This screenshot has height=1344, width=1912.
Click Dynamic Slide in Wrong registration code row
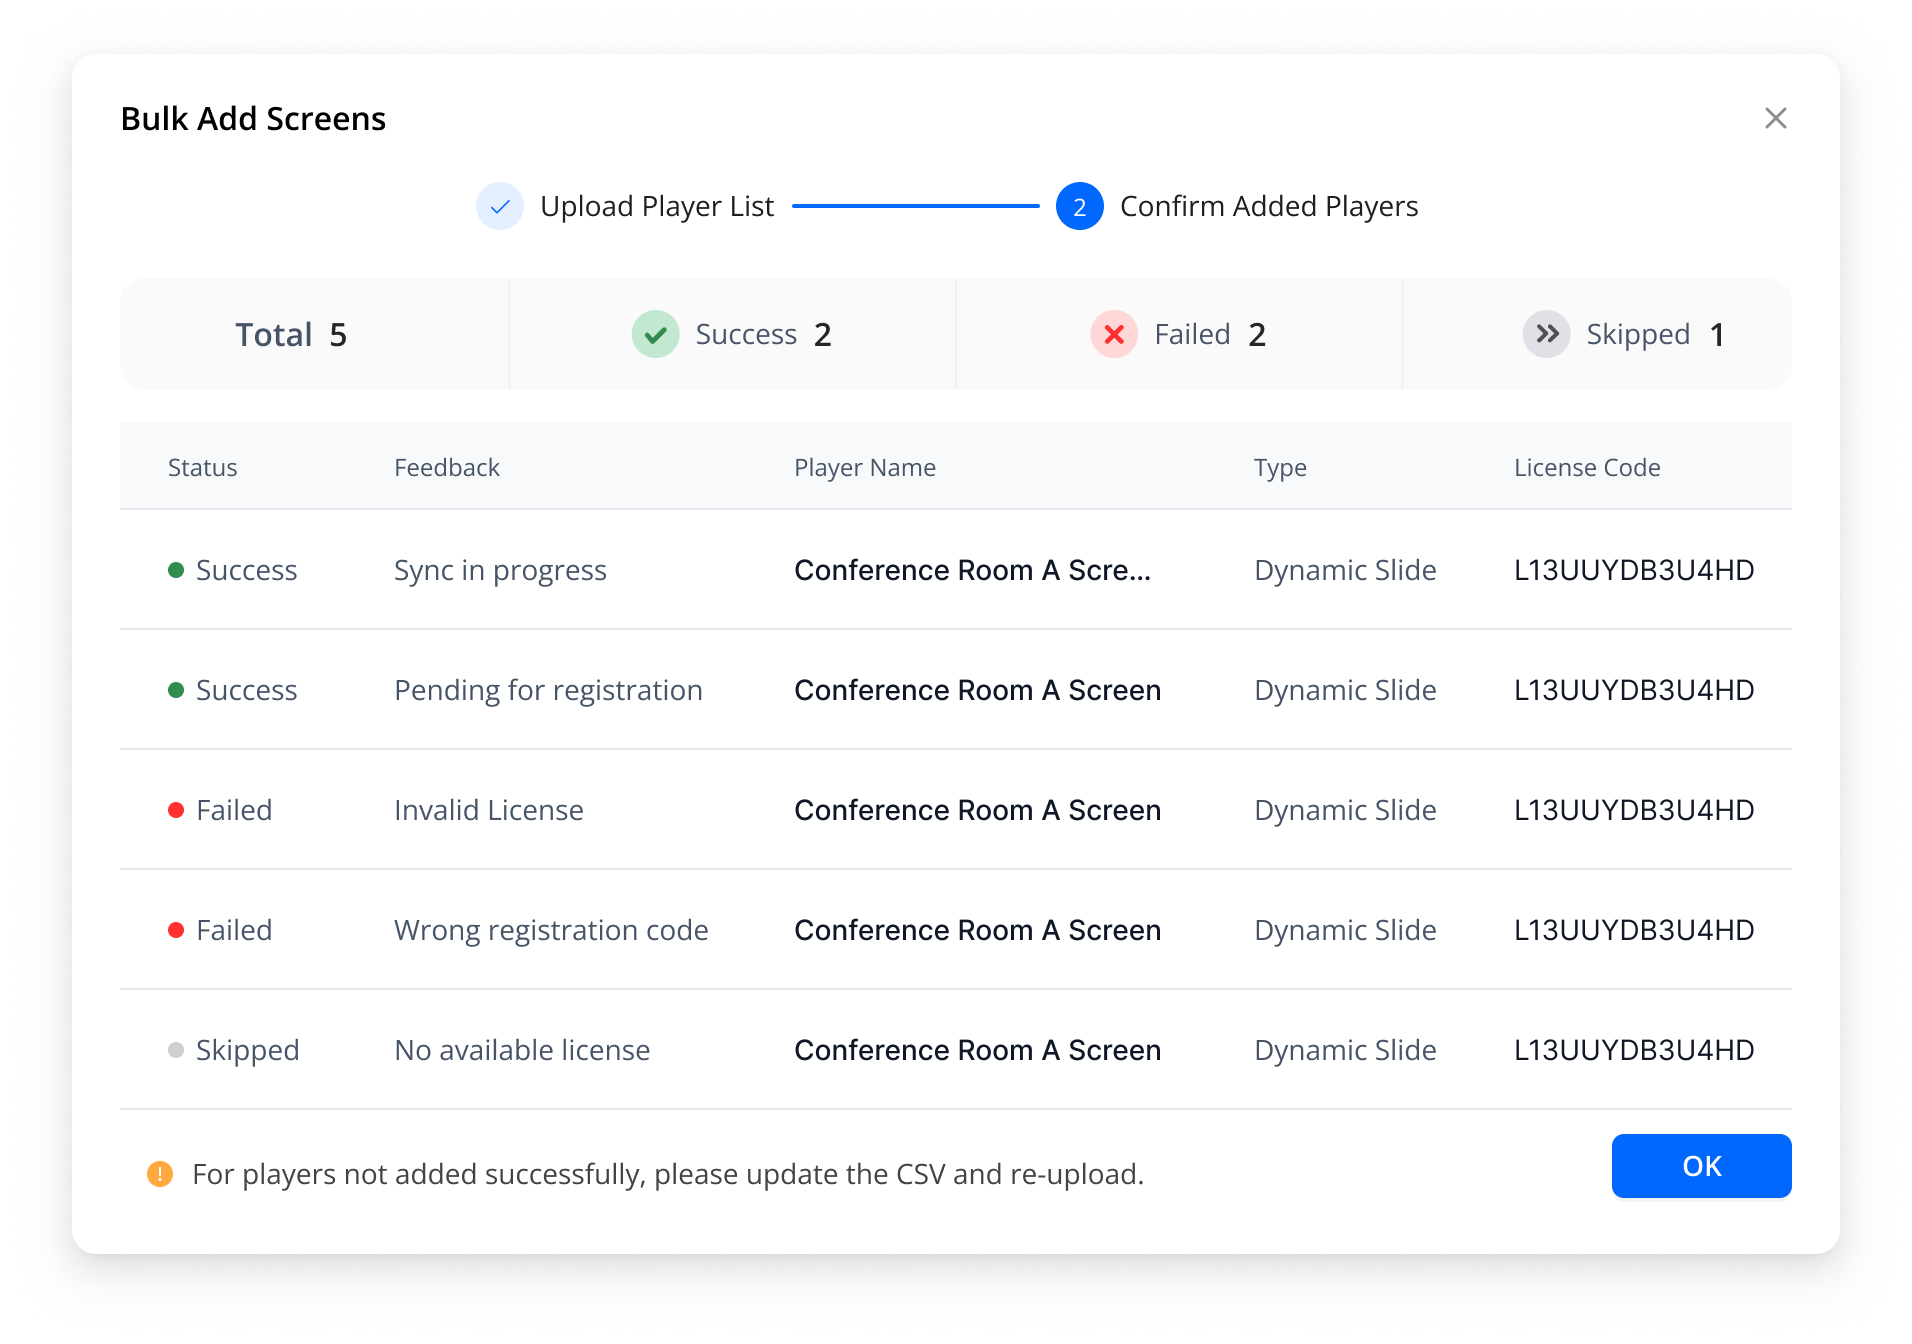[1345, 930]
